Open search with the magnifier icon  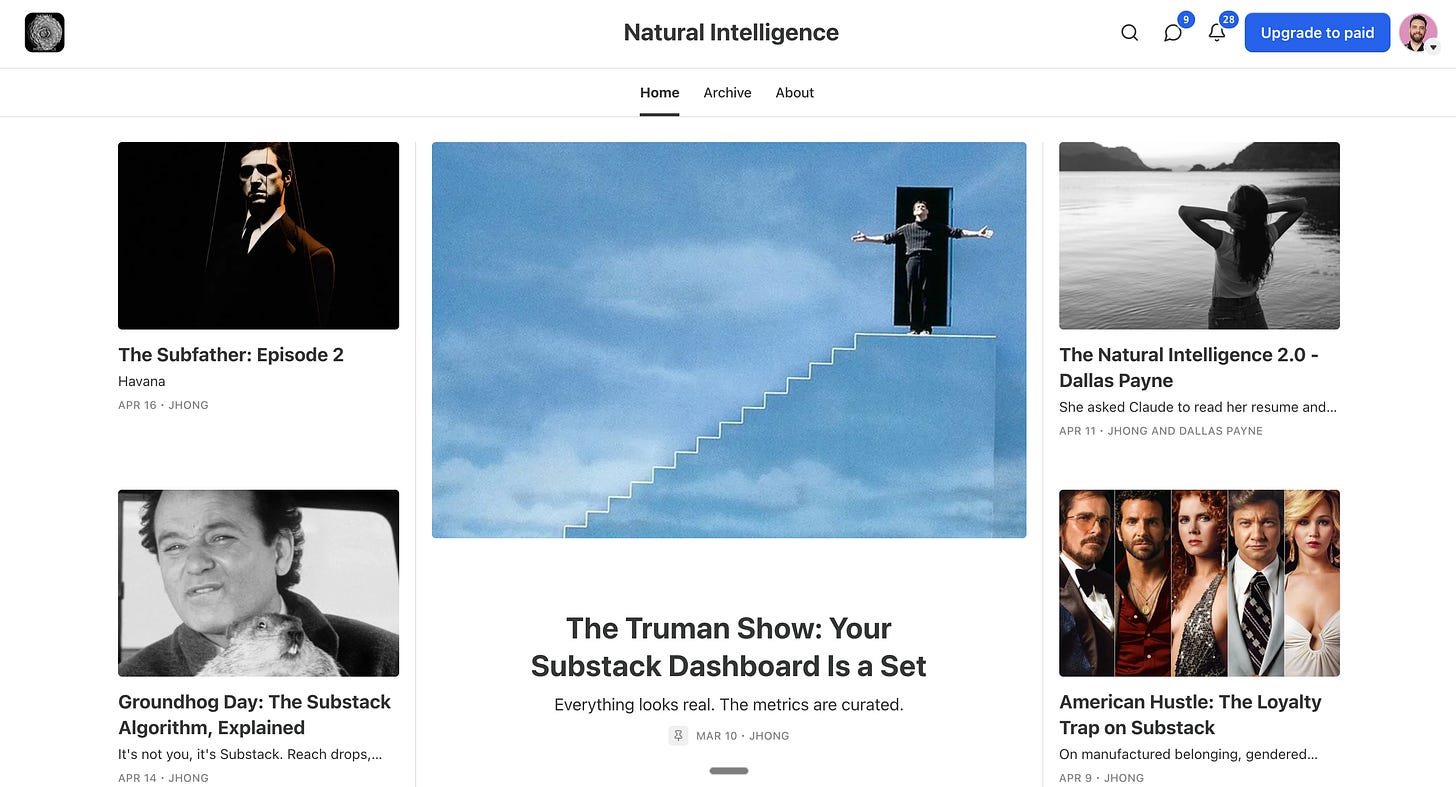(1129, 33)
